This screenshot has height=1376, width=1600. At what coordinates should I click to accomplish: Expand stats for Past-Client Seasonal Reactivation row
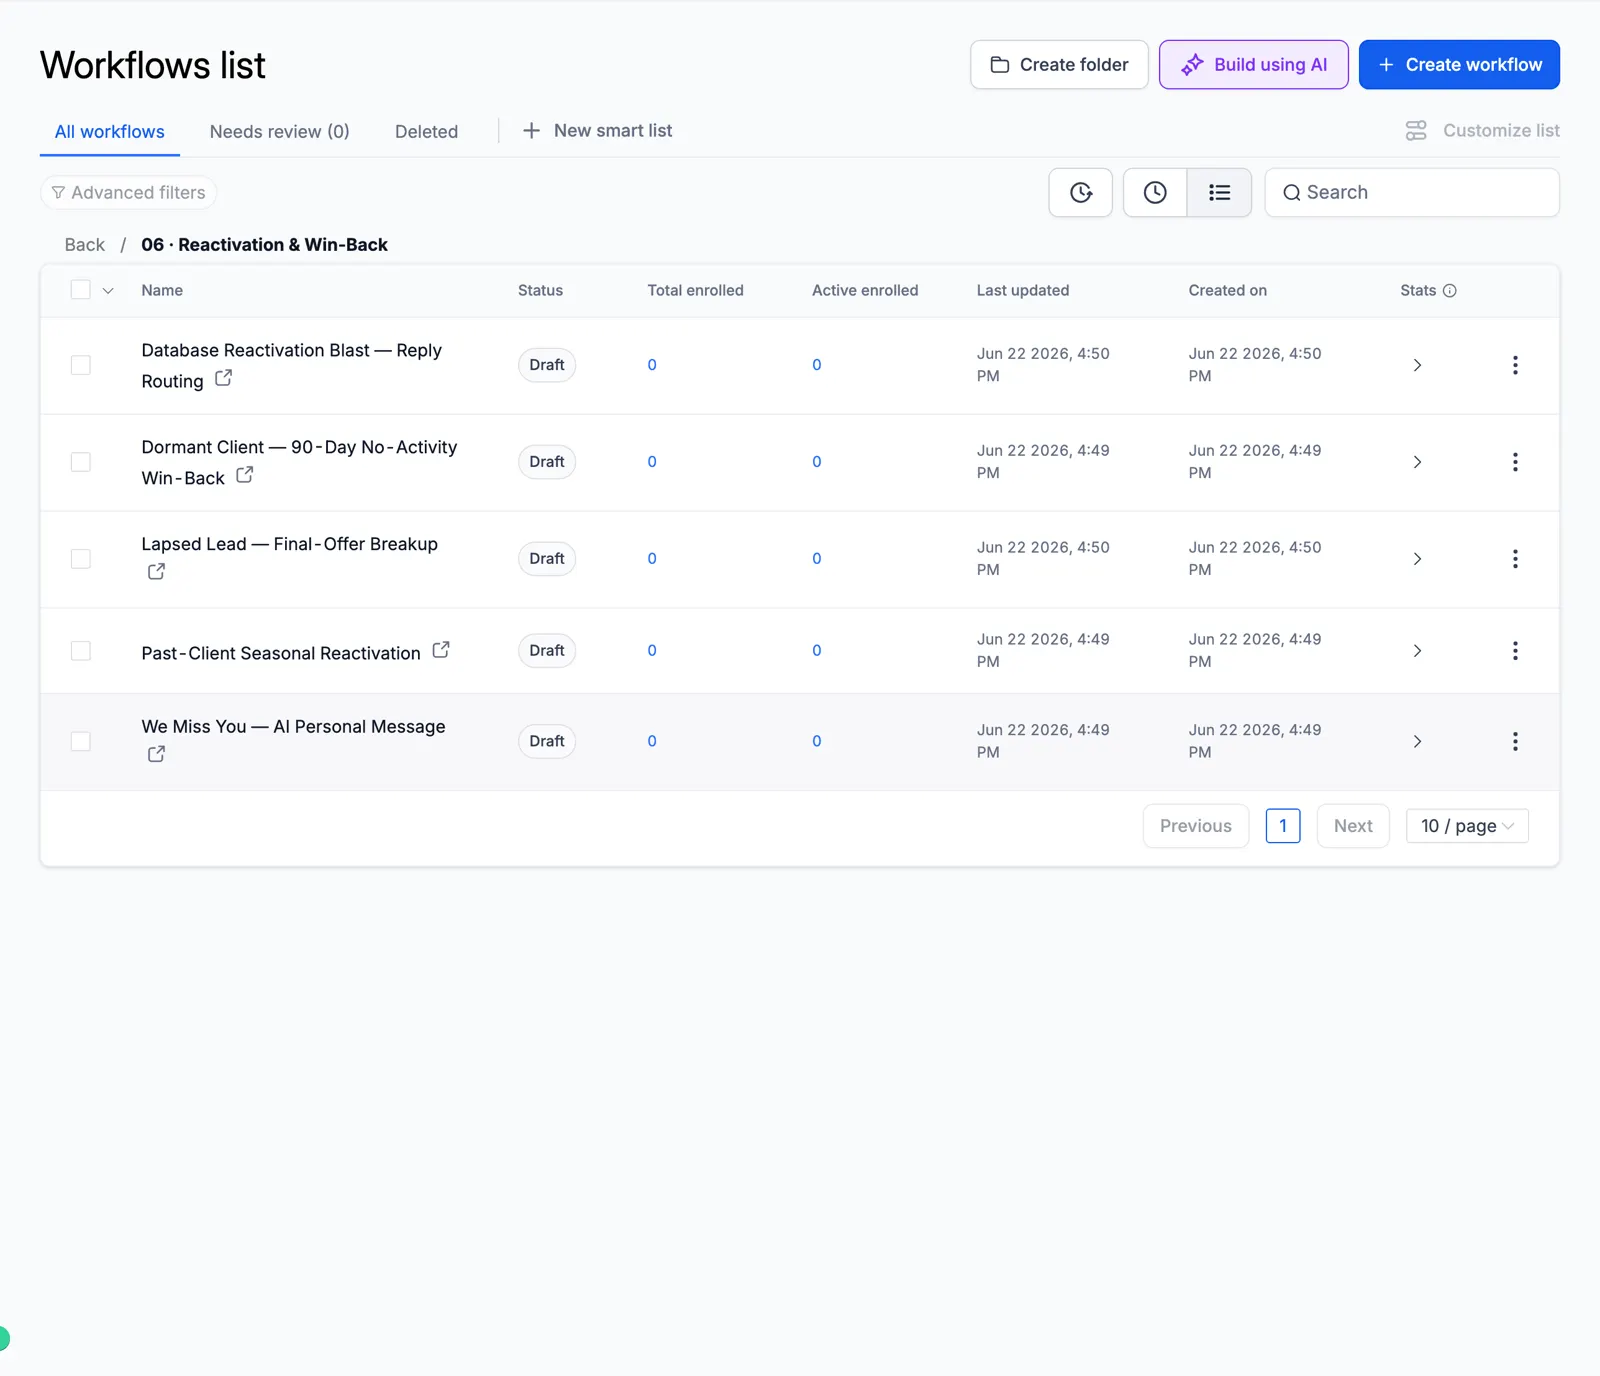1417,651
